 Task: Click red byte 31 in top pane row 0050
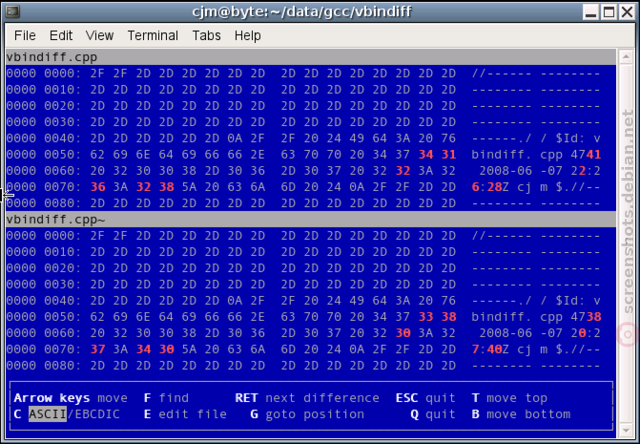click(449, 155)
